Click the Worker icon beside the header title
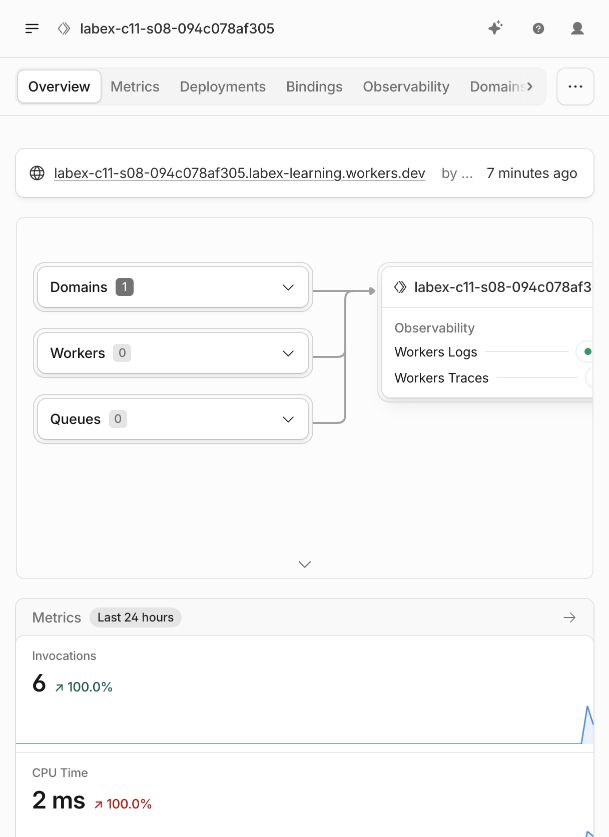Screen dimensions: 609x837 click(x=64, y=28)
